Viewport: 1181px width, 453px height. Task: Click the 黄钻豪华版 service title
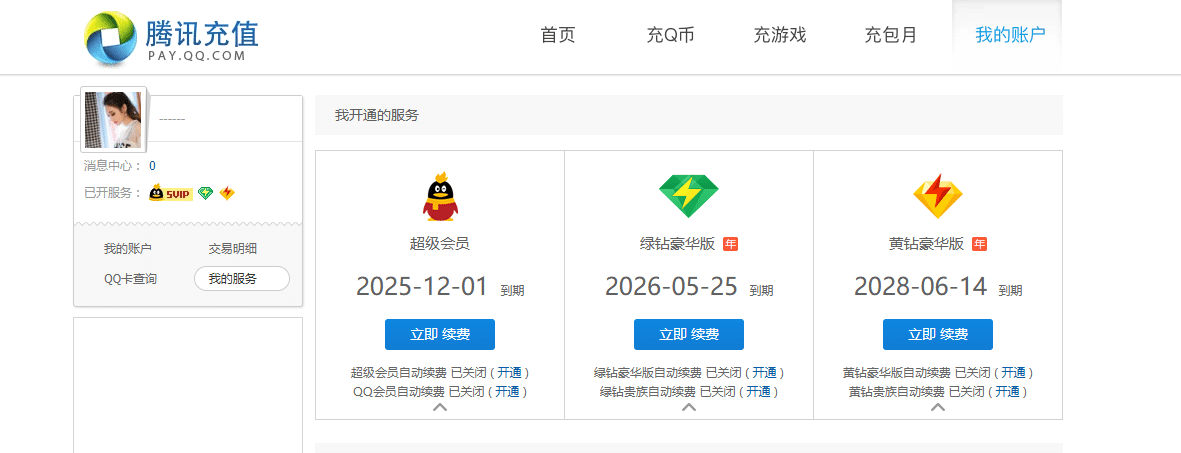[x=926, y=243]
